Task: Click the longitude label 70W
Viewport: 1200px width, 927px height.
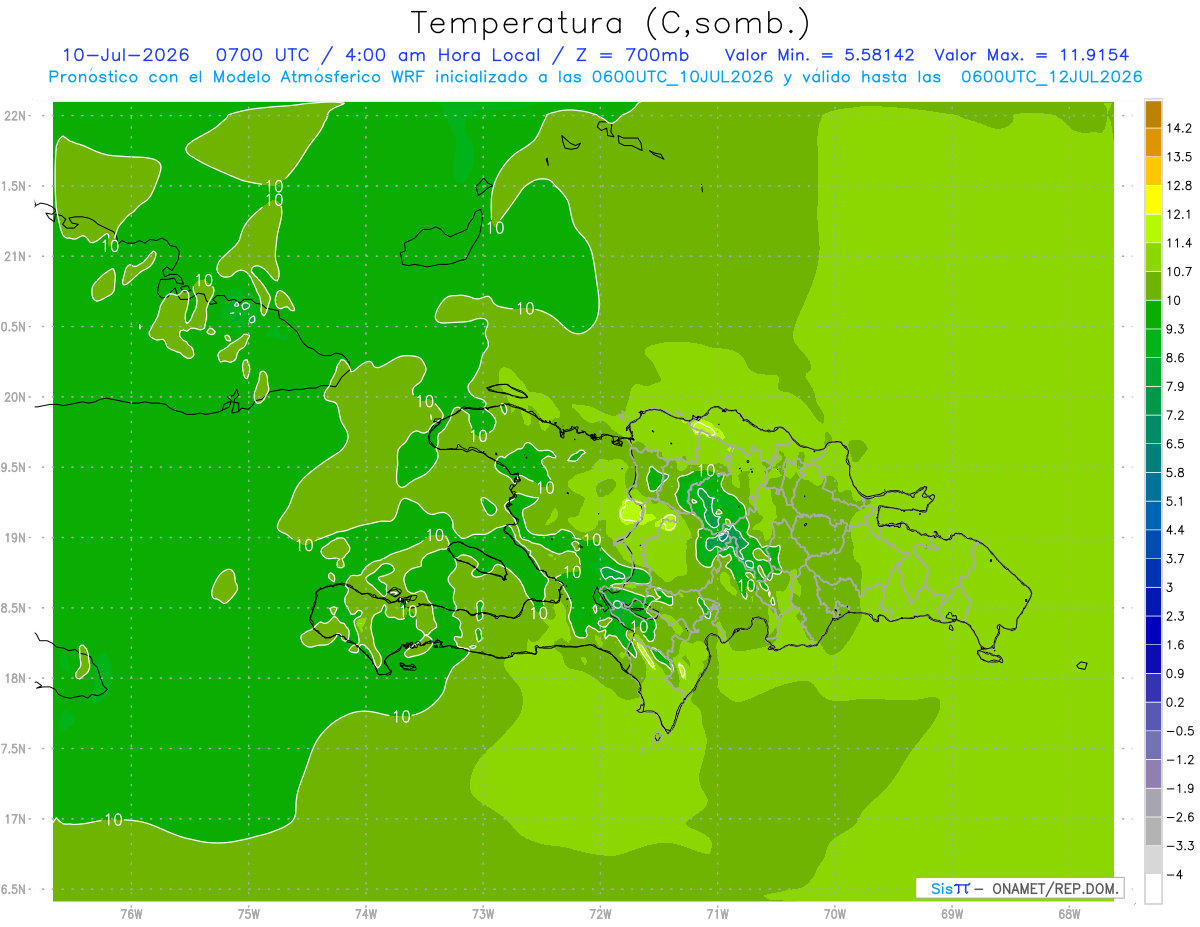Action: (x=835, y=914)
